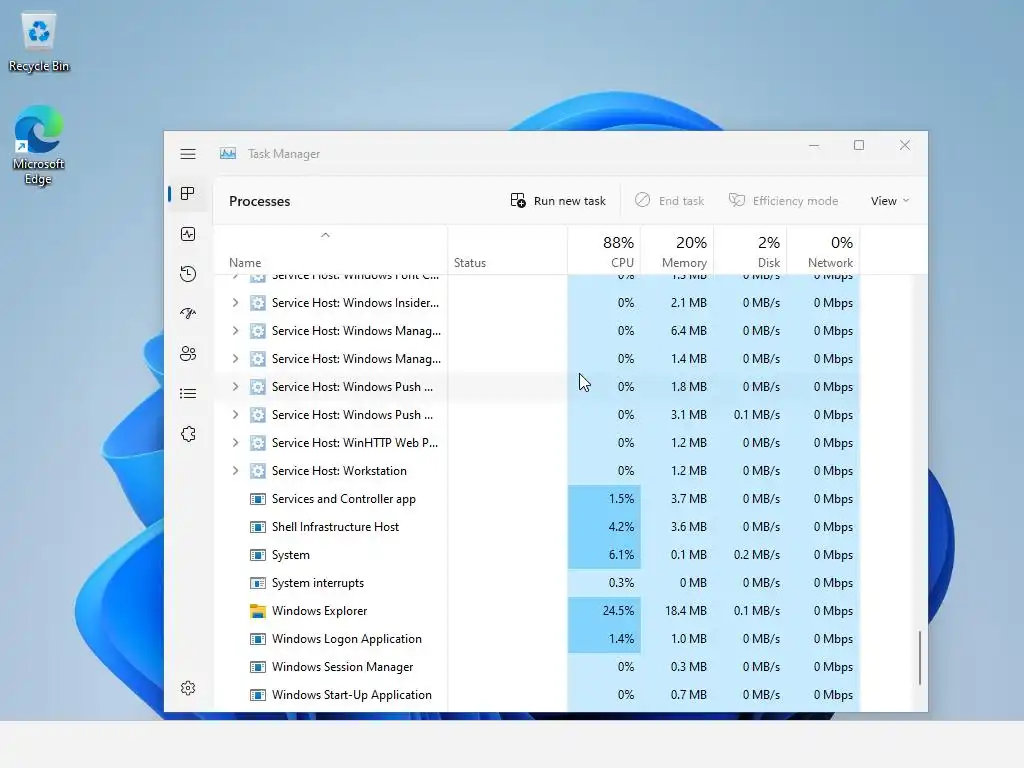Viewport: 1024px width, 768px height.
Task: Open the View dropdown menu
Action: coord(890,201)
